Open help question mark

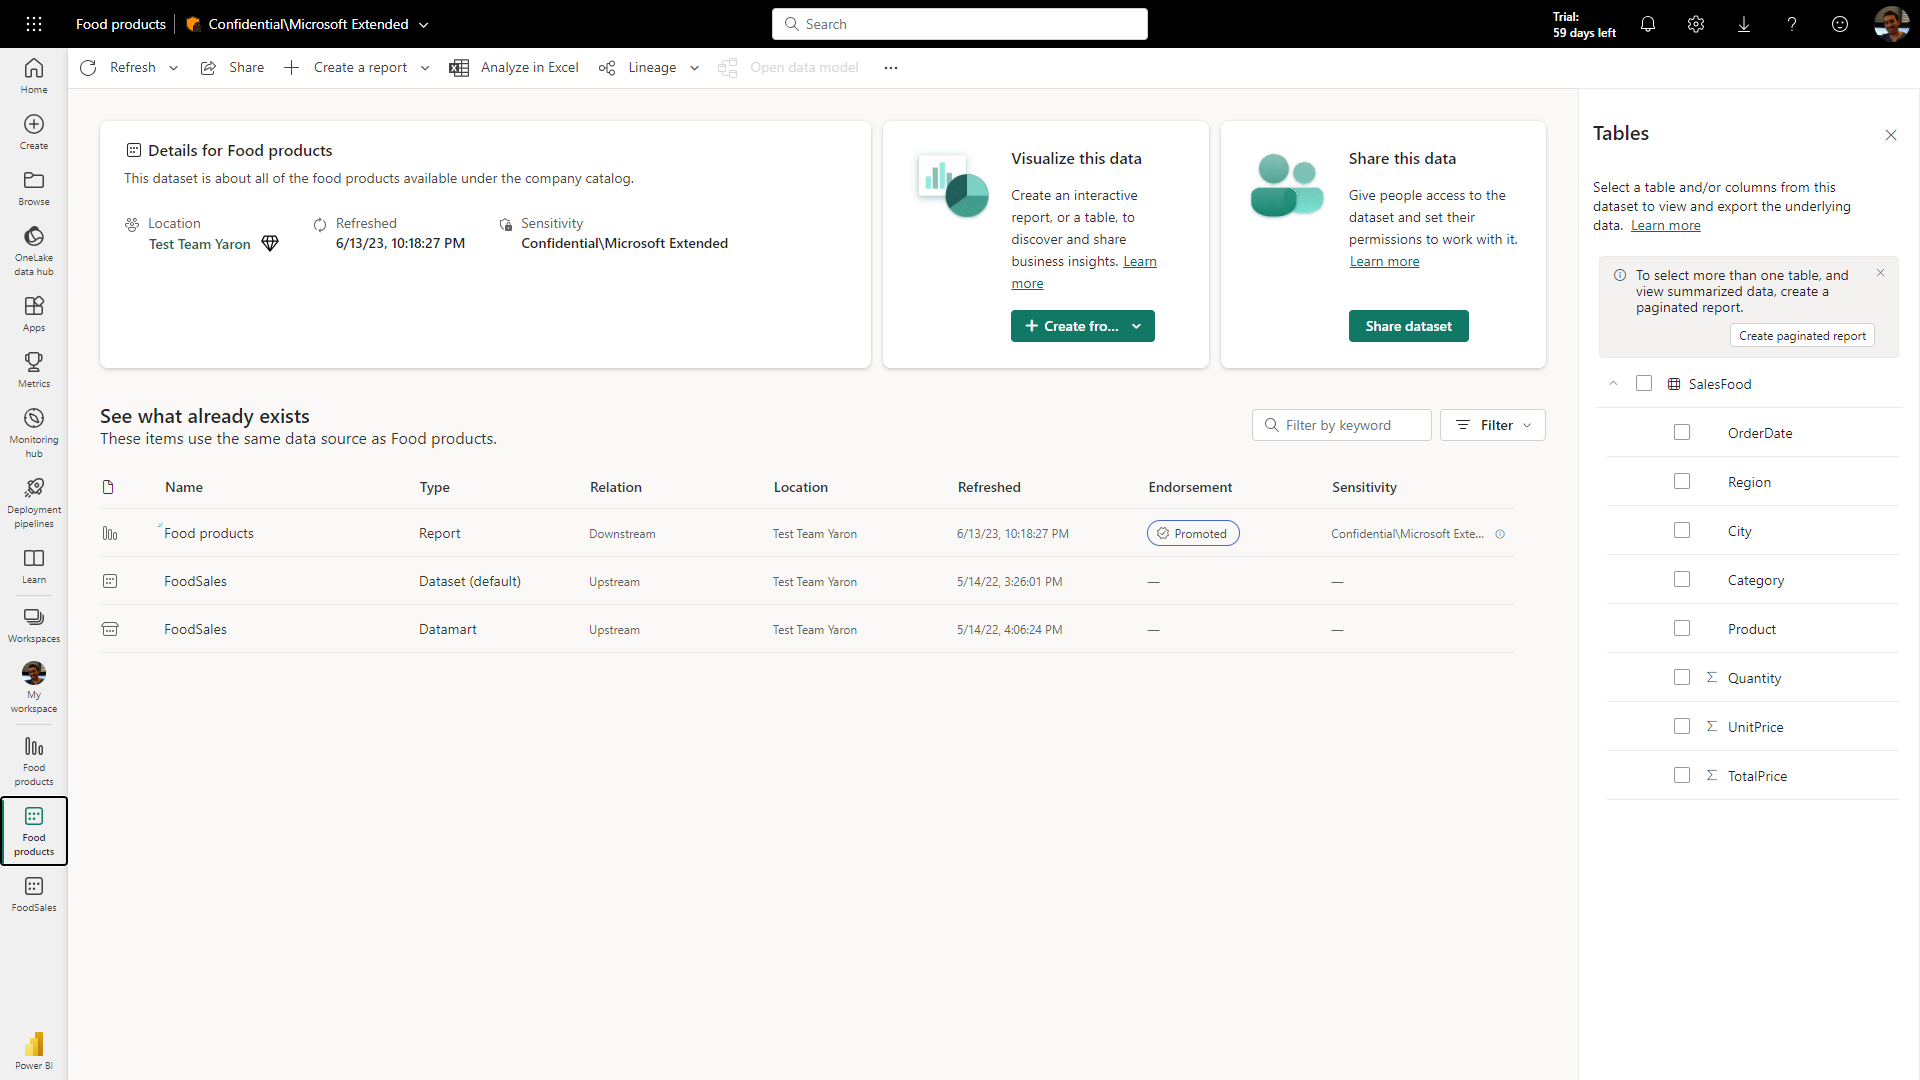pyautogui.click(x=1792, y=24)
